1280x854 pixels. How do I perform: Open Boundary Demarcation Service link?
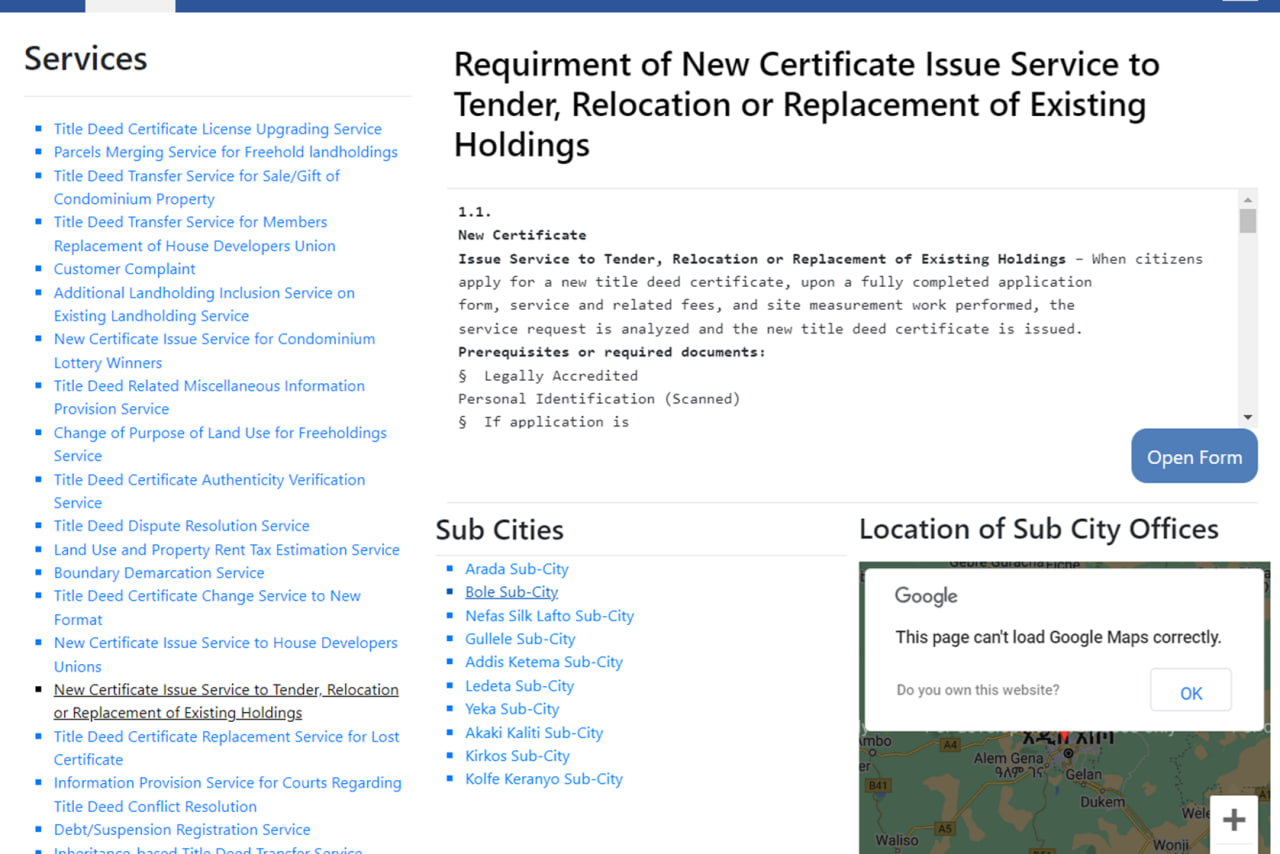(159, 573)
